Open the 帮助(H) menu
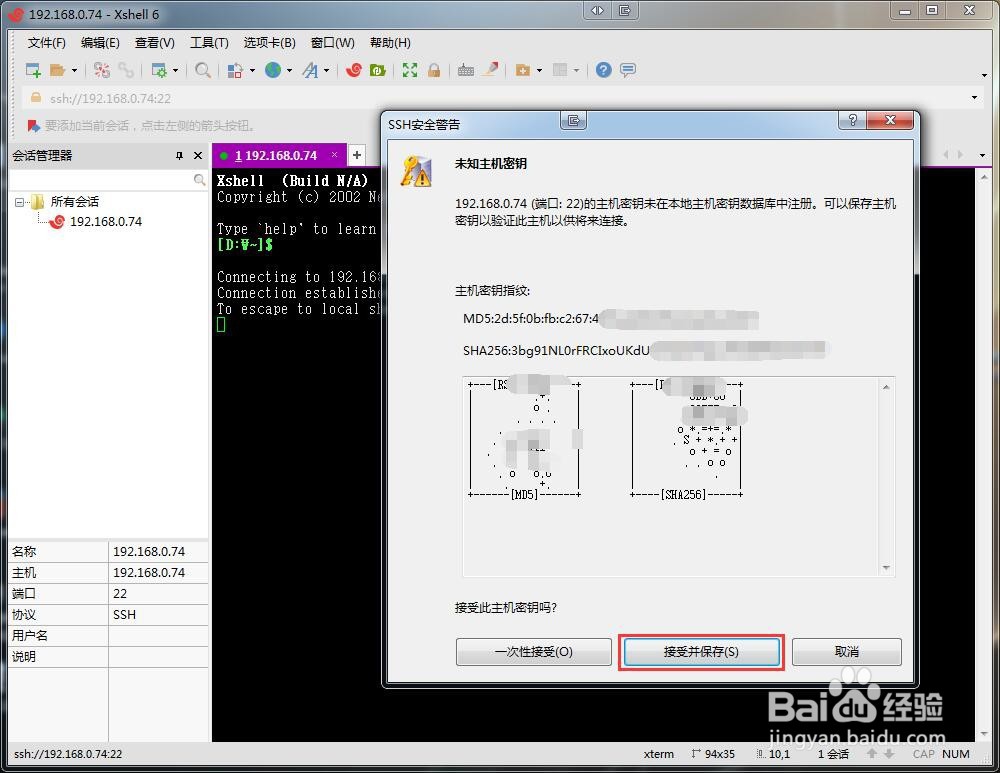The width and height of the screenshot is (1000, 773). click(390, 43)
